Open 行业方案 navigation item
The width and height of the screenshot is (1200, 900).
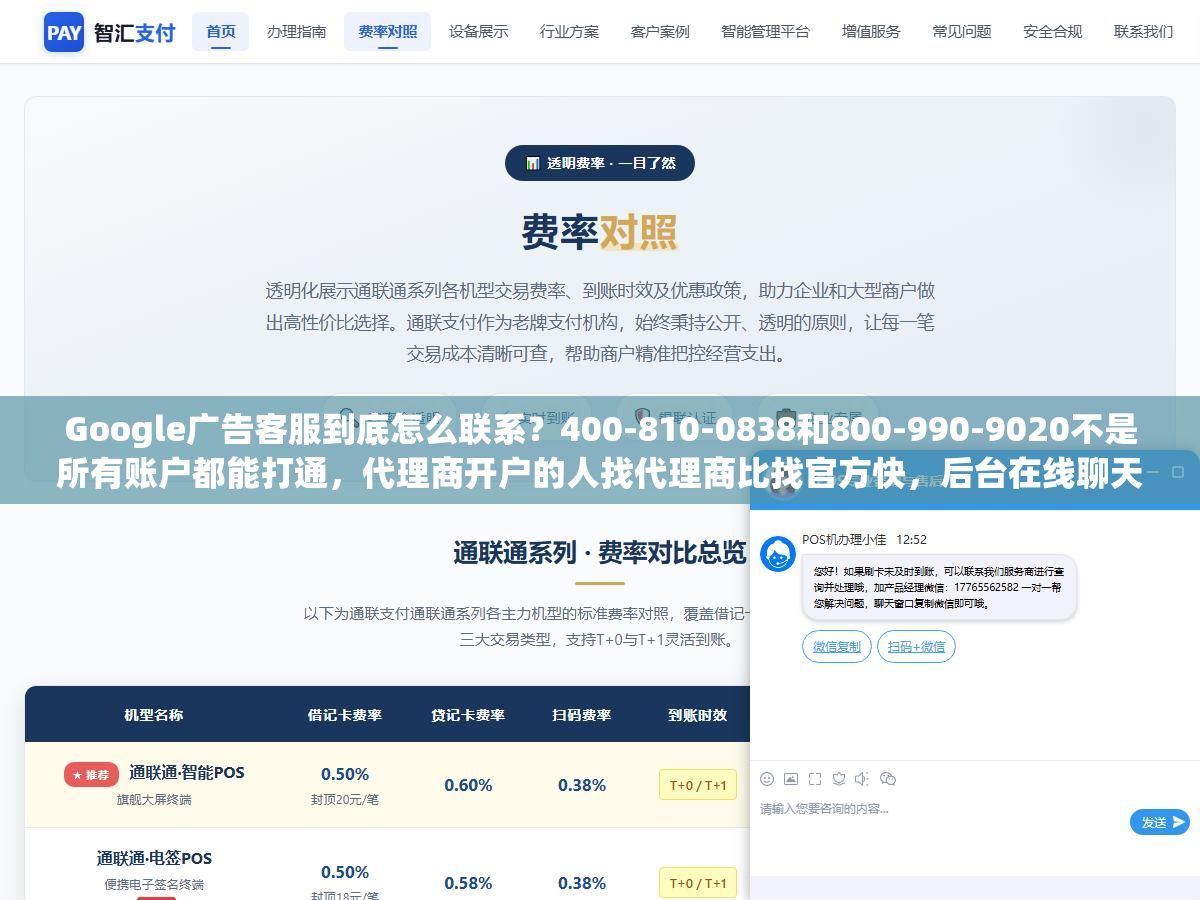point(569,32)
